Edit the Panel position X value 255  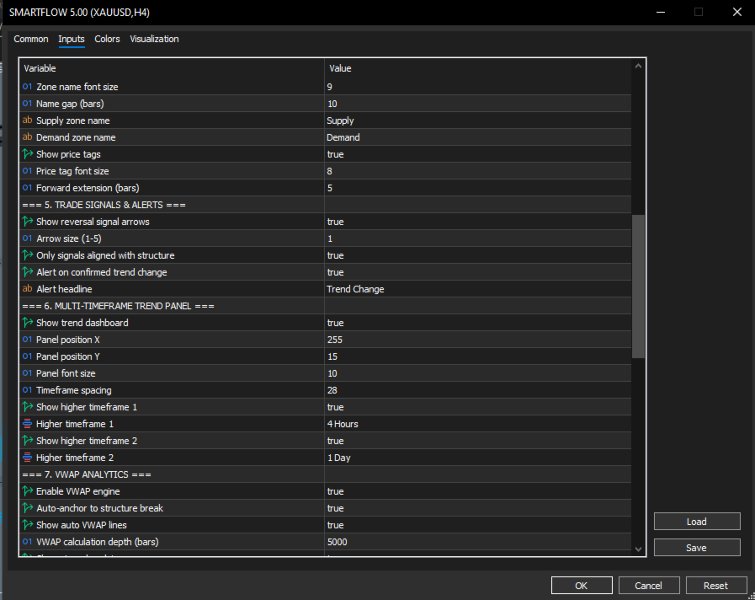point(478,339)
